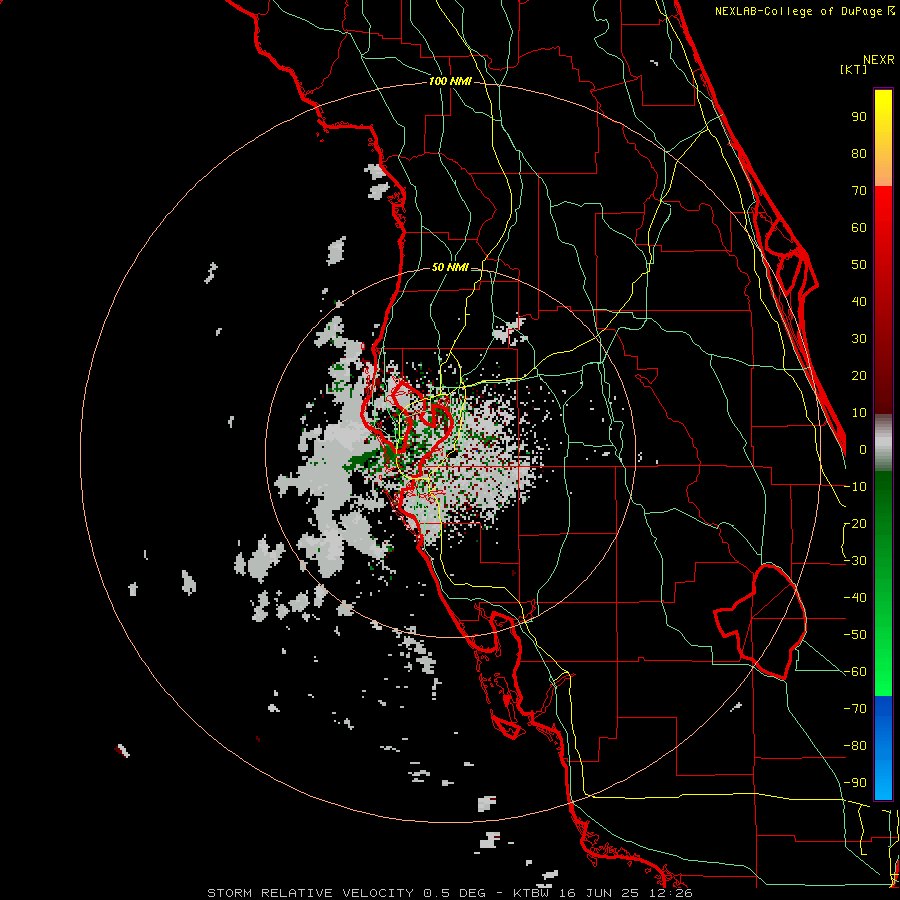900x900 pixels.
Task: Select the -10 scale value
Action: click(x=855, y=487)
